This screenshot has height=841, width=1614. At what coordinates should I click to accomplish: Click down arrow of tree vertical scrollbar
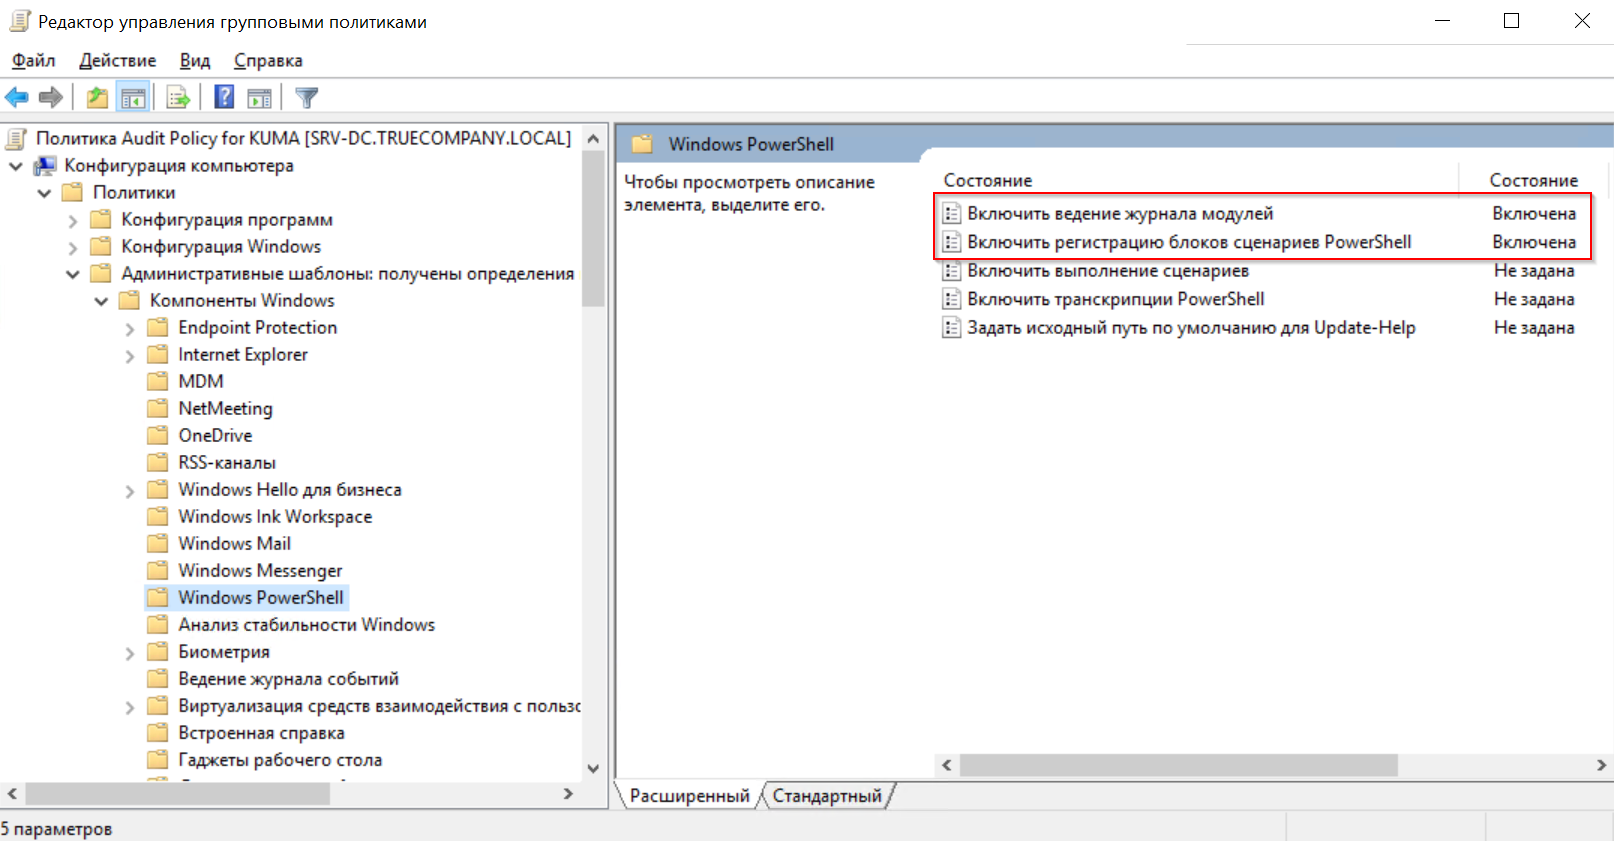click(x=593, y=768)
